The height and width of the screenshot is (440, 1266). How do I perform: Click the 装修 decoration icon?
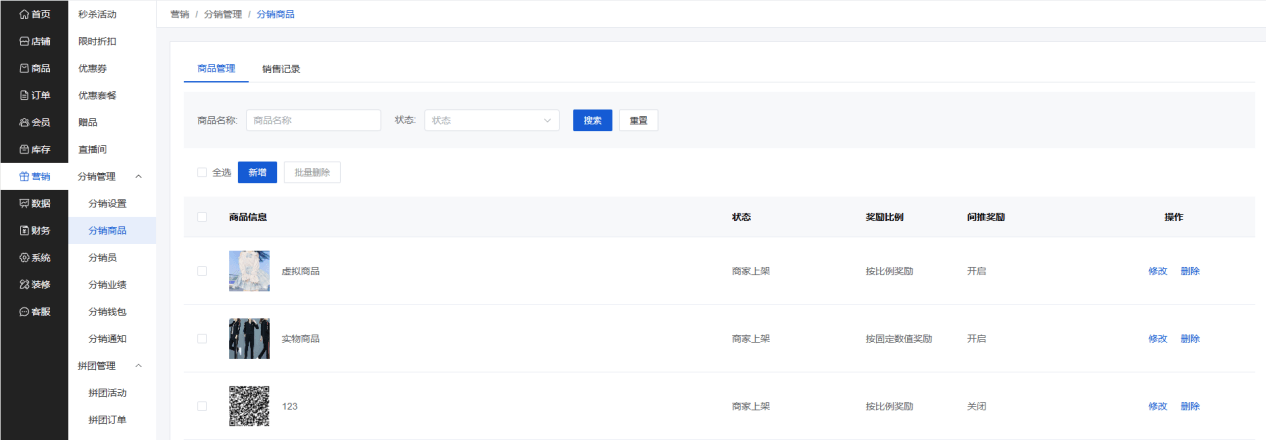point(24,284)
